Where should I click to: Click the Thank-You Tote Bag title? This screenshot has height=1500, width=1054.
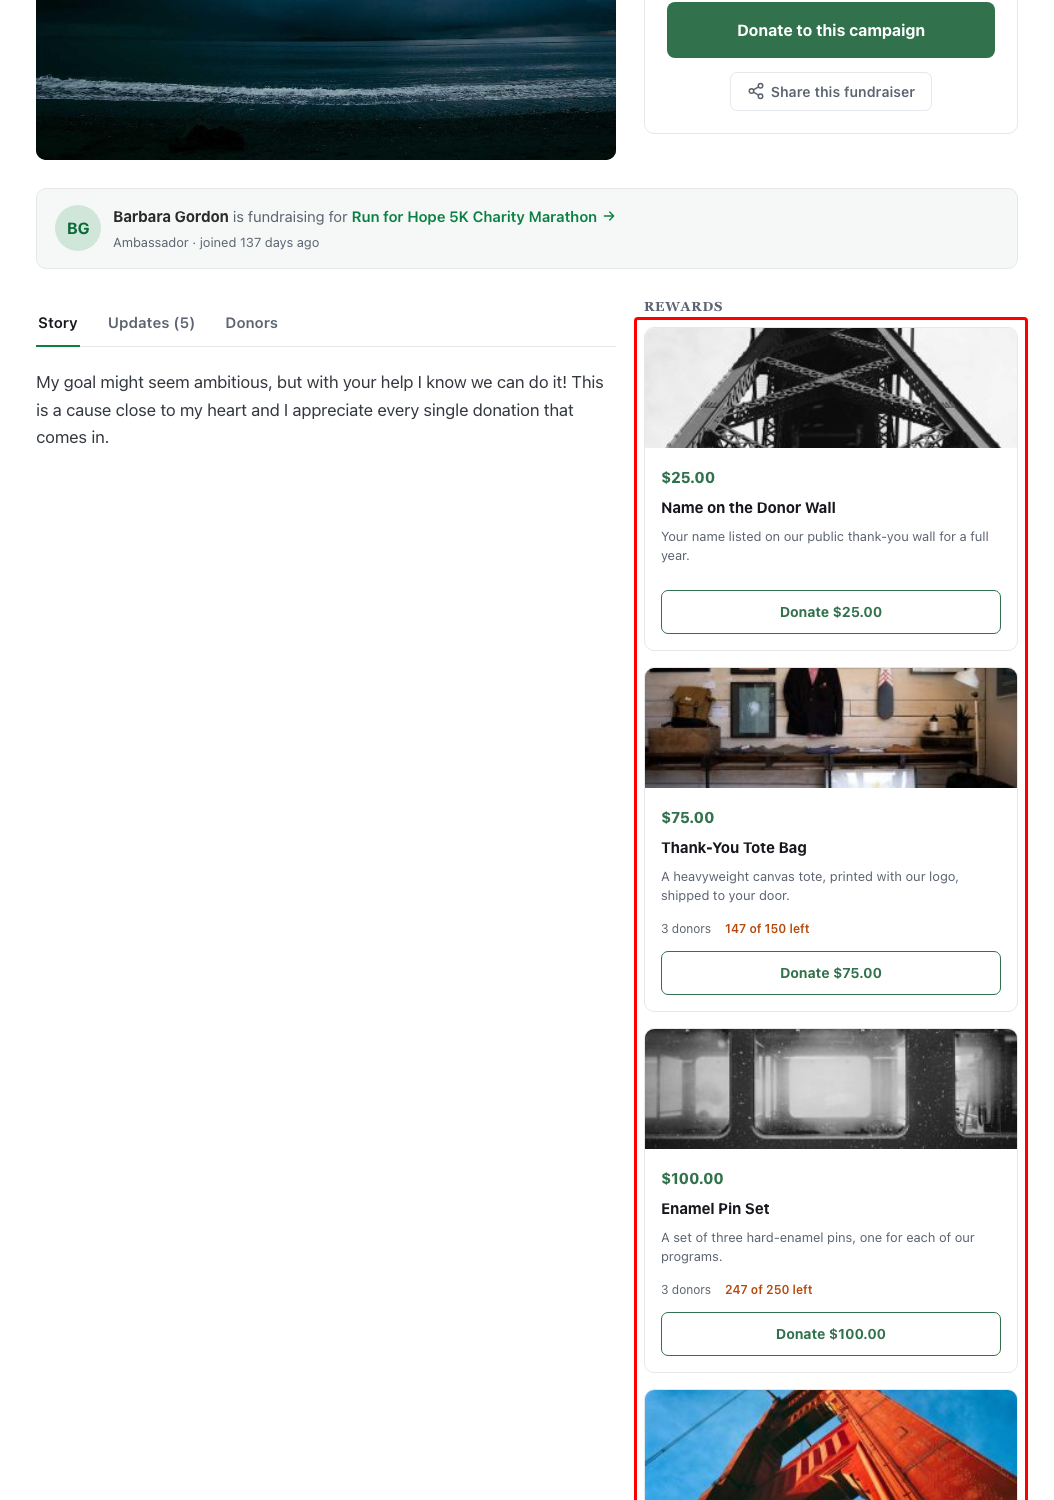pos(734,848)
